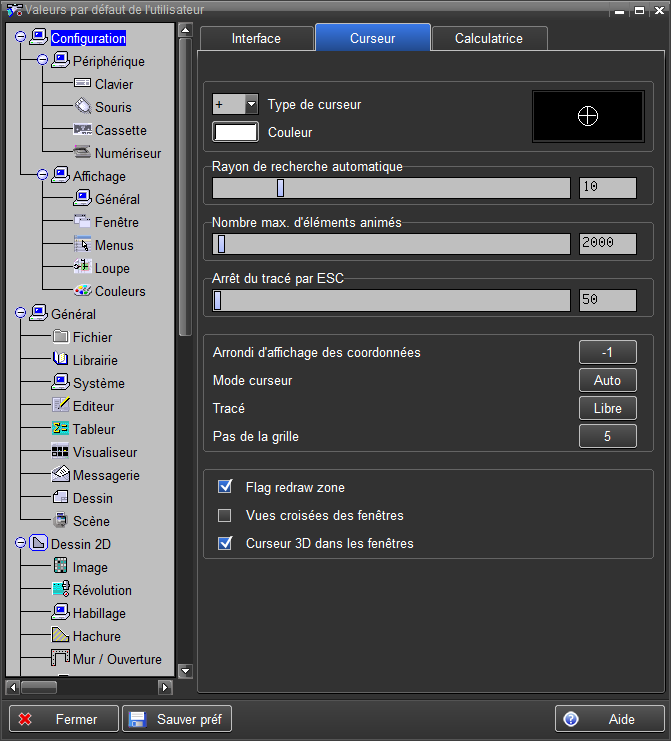The image size is (671, 741).
Task: Click the Cassette icon in tree
Action: (x=82, y=130)
